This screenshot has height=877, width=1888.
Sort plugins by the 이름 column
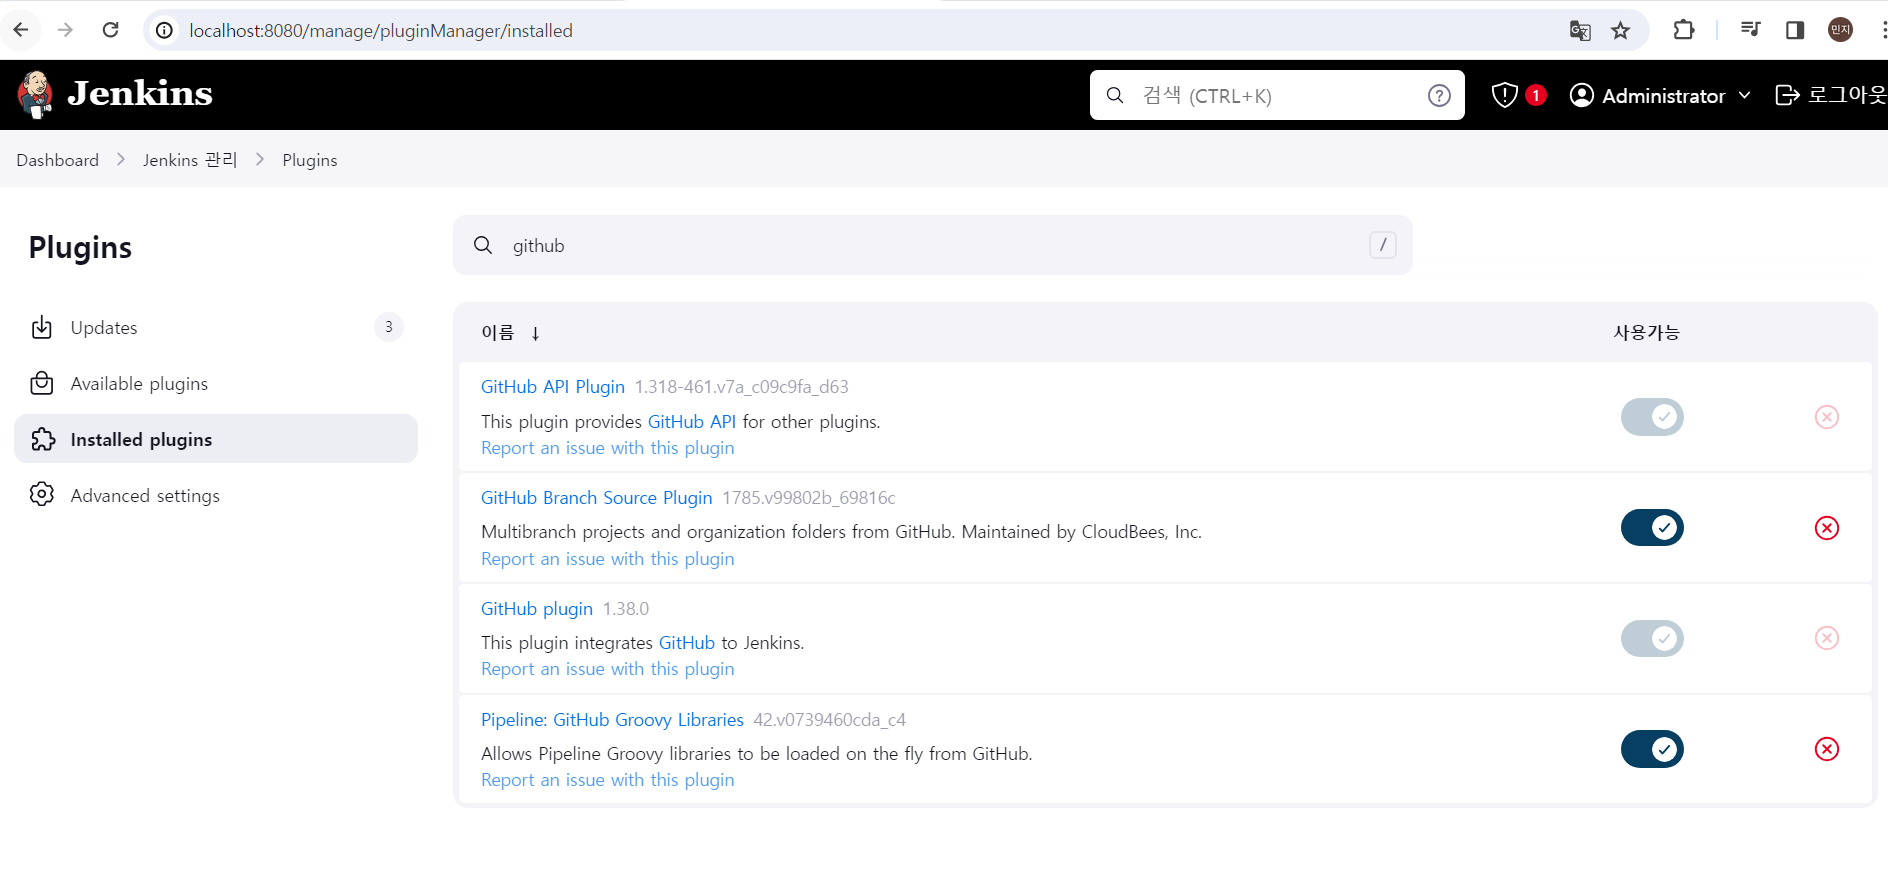click(x=497, y=332)
